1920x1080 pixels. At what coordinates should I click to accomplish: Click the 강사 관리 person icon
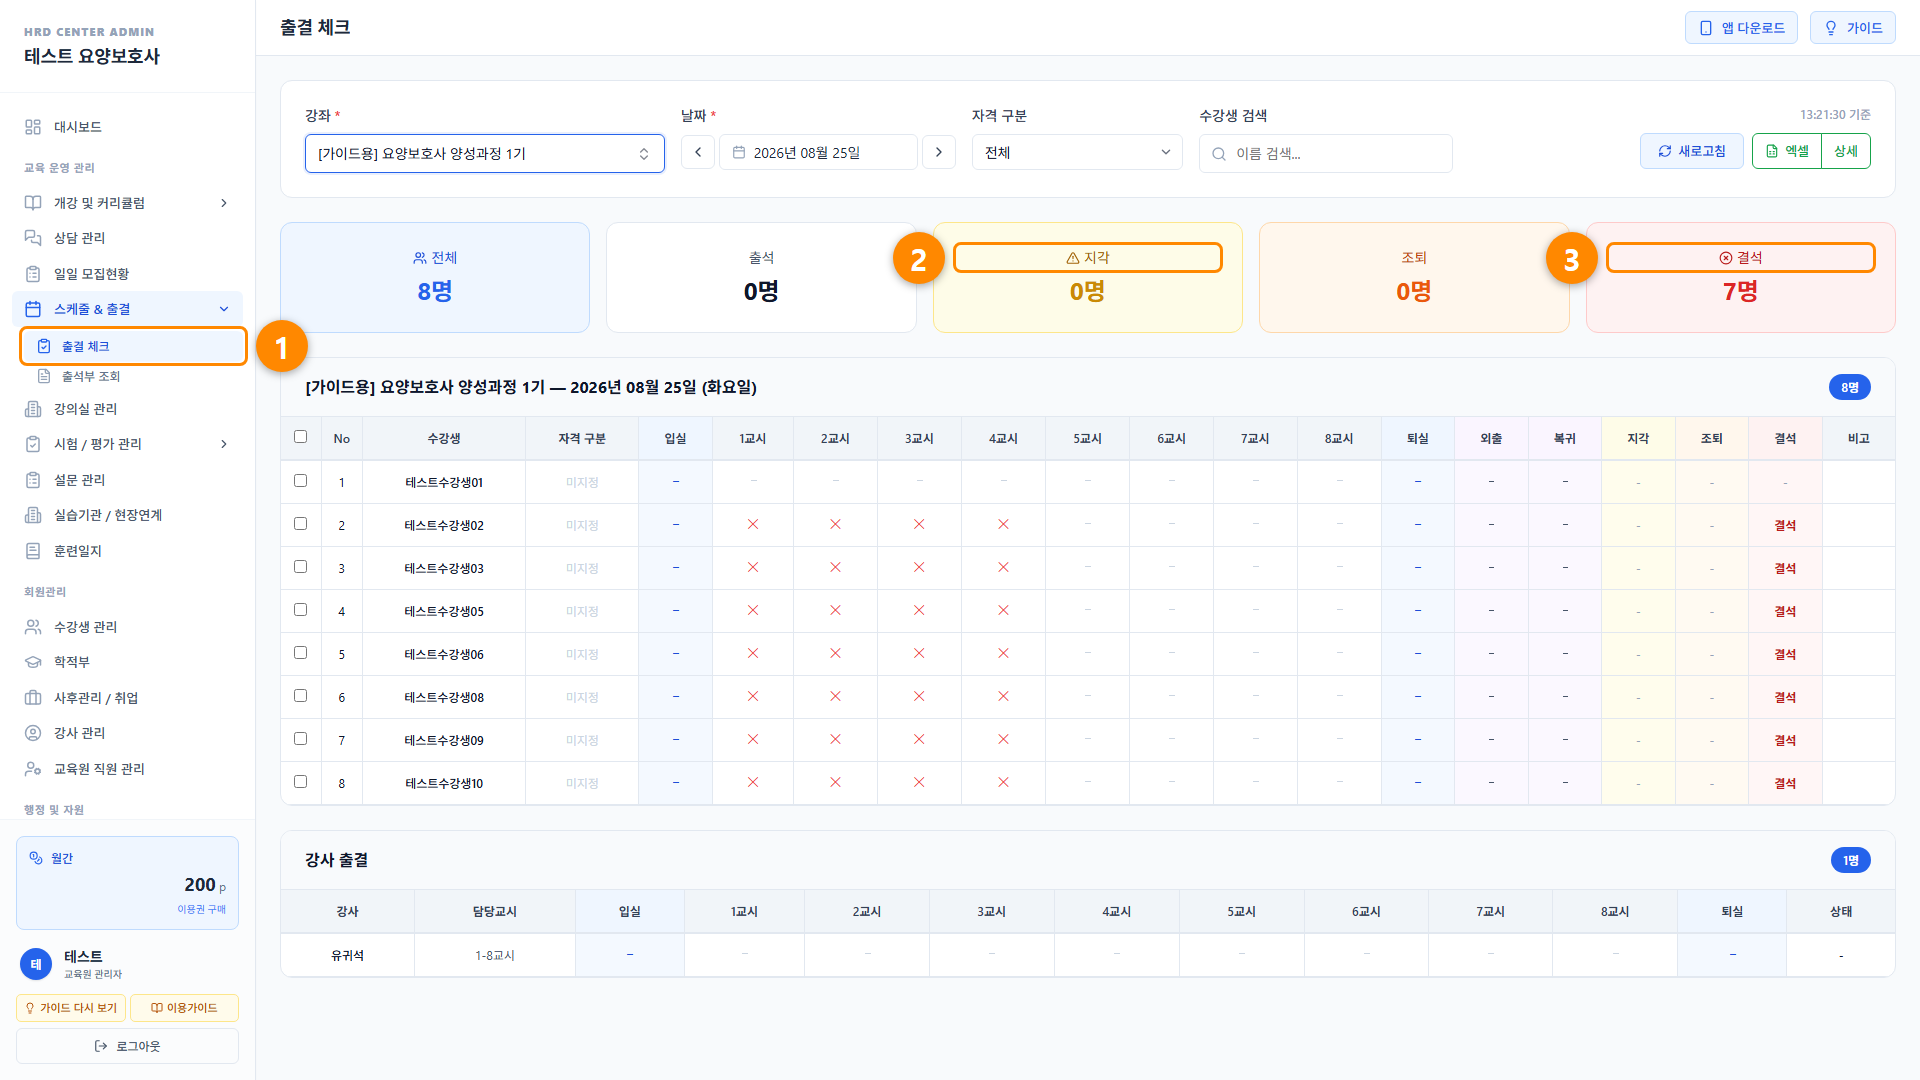(33, 733)
